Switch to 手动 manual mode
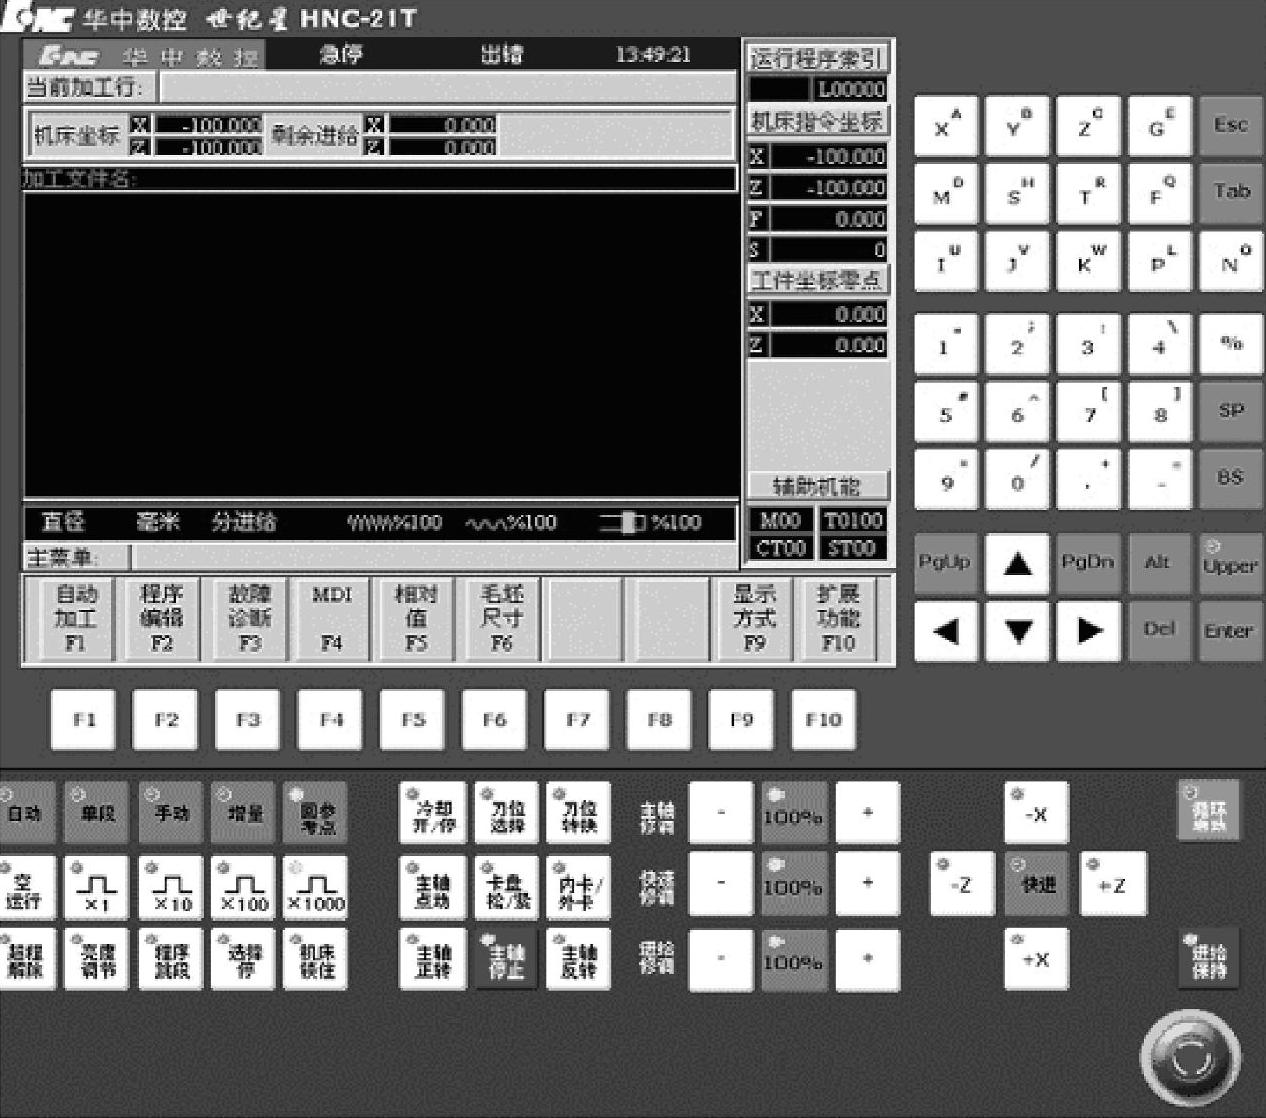Screen dimensions: 1266x1118 171,813
